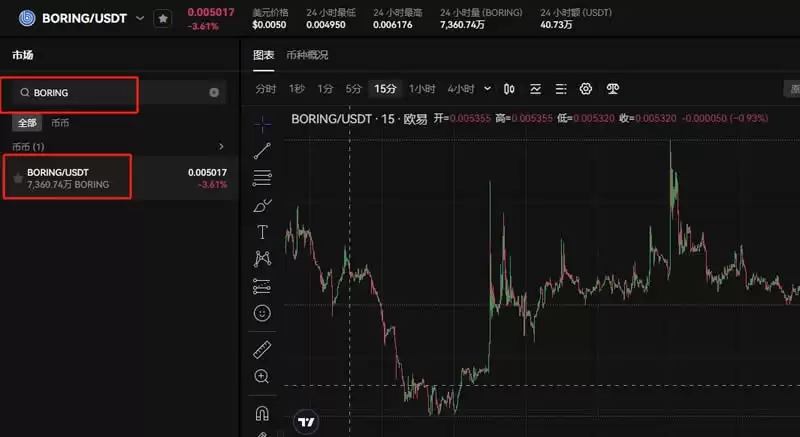Image resolution: width=800 pixels, height=437 pixels.
Task: Select the ruler measure tool
Action: (262, 350)
